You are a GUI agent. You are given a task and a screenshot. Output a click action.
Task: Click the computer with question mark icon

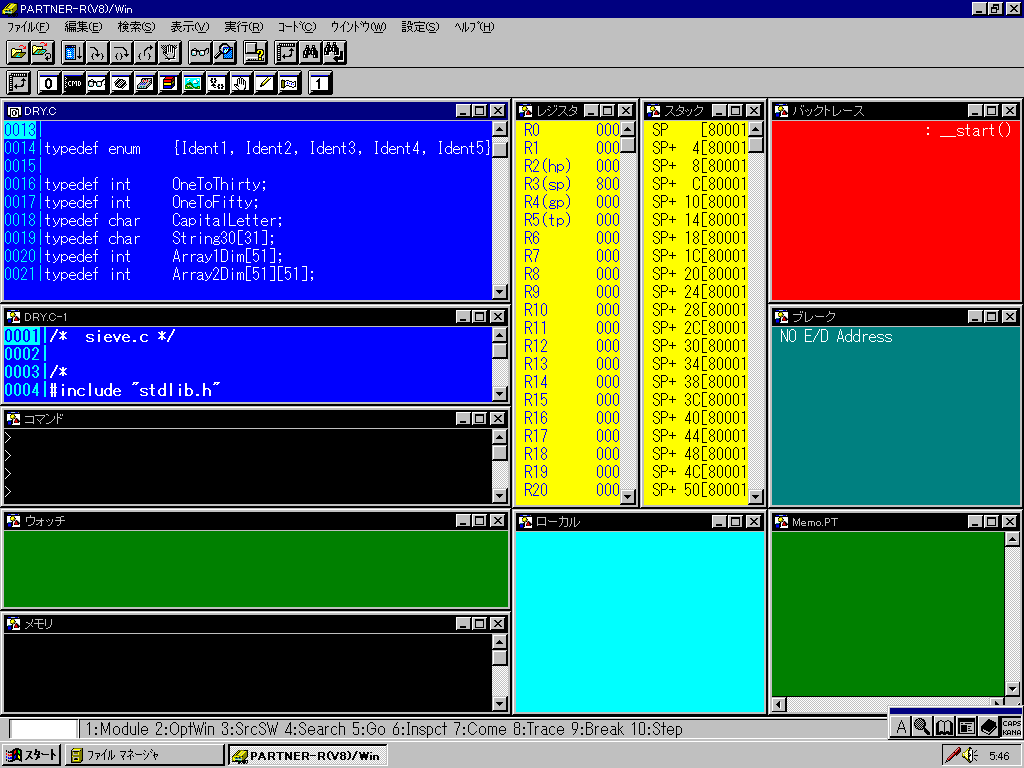(255, 51)
